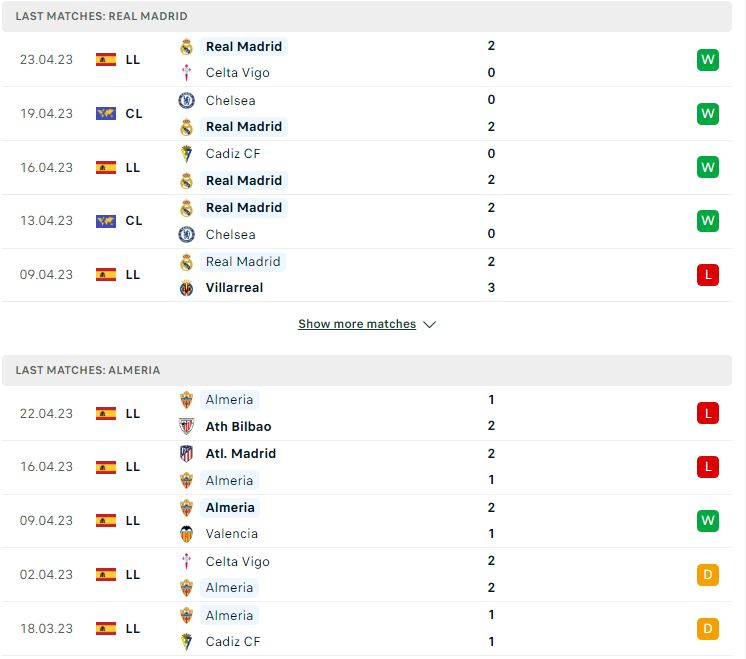Viewport: 746px width, 659px height.
Task: Click Chelsea crest in 19.04.23 match
Action: (x=186, y=100)
